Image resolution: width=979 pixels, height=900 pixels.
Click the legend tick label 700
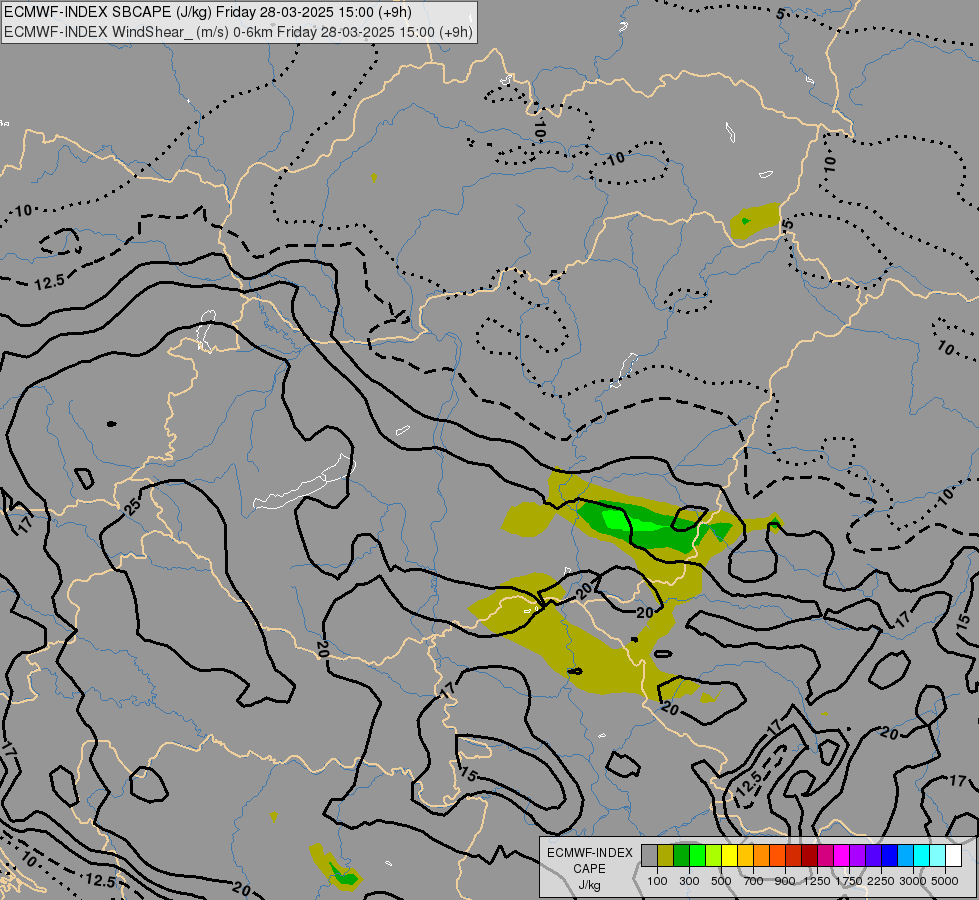click(x=754, y=881)
